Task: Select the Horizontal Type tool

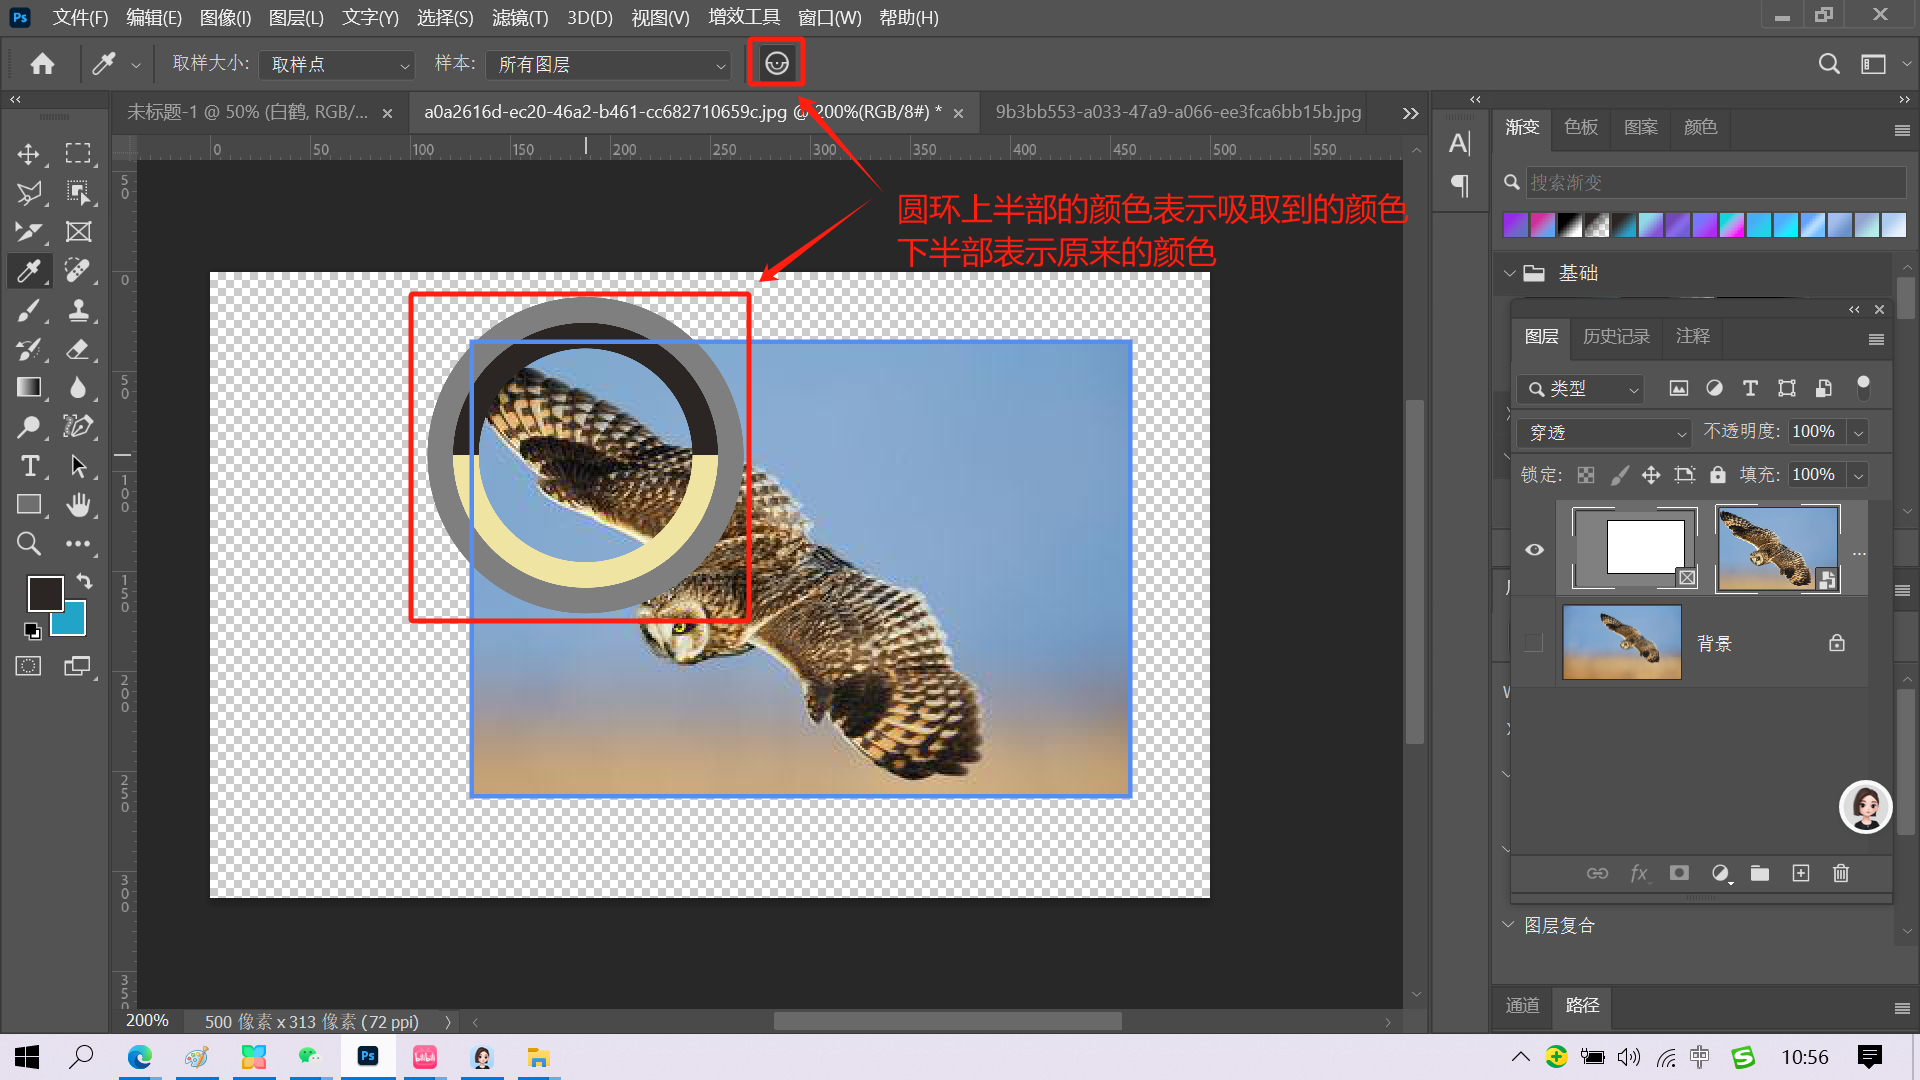Action: 29,466
